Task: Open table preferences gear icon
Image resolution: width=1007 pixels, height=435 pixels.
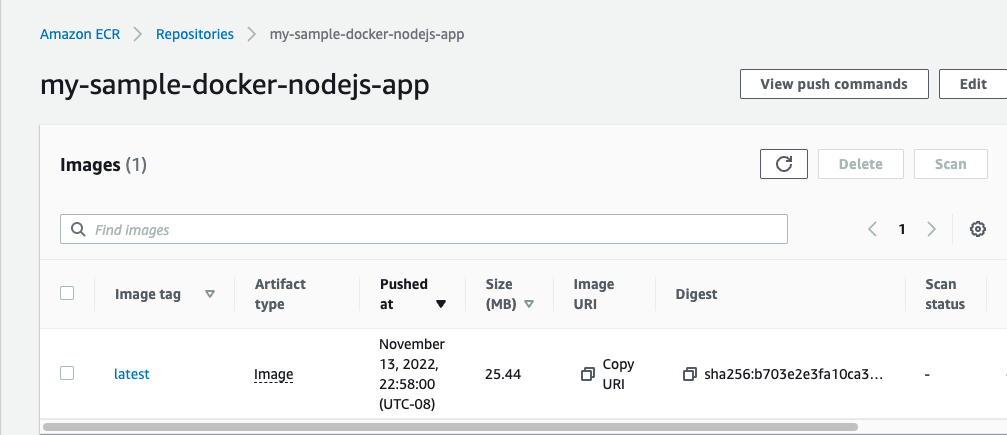Action: pyautogui.click(x=978, y=229)
